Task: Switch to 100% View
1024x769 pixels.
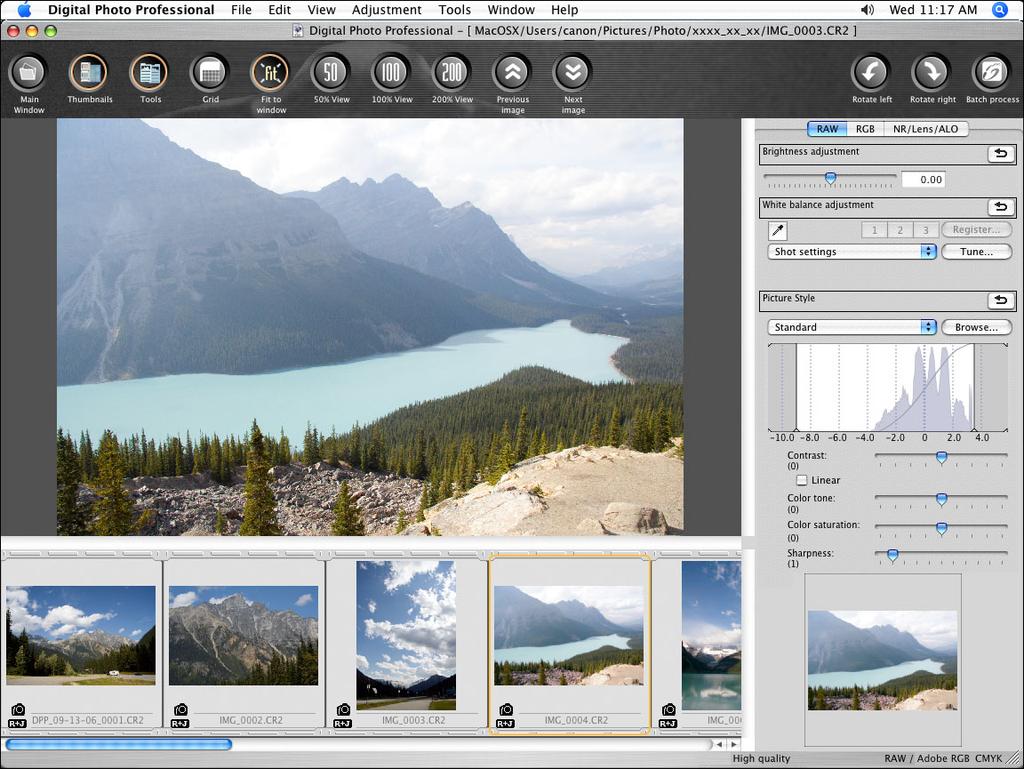Action: pyautogui.click(x=391, y=72)
